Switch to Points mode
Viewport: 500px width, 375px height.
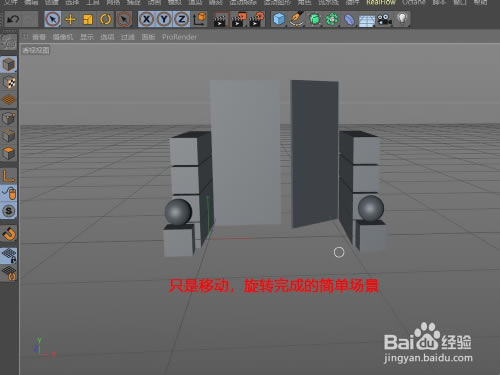point(9,118)
